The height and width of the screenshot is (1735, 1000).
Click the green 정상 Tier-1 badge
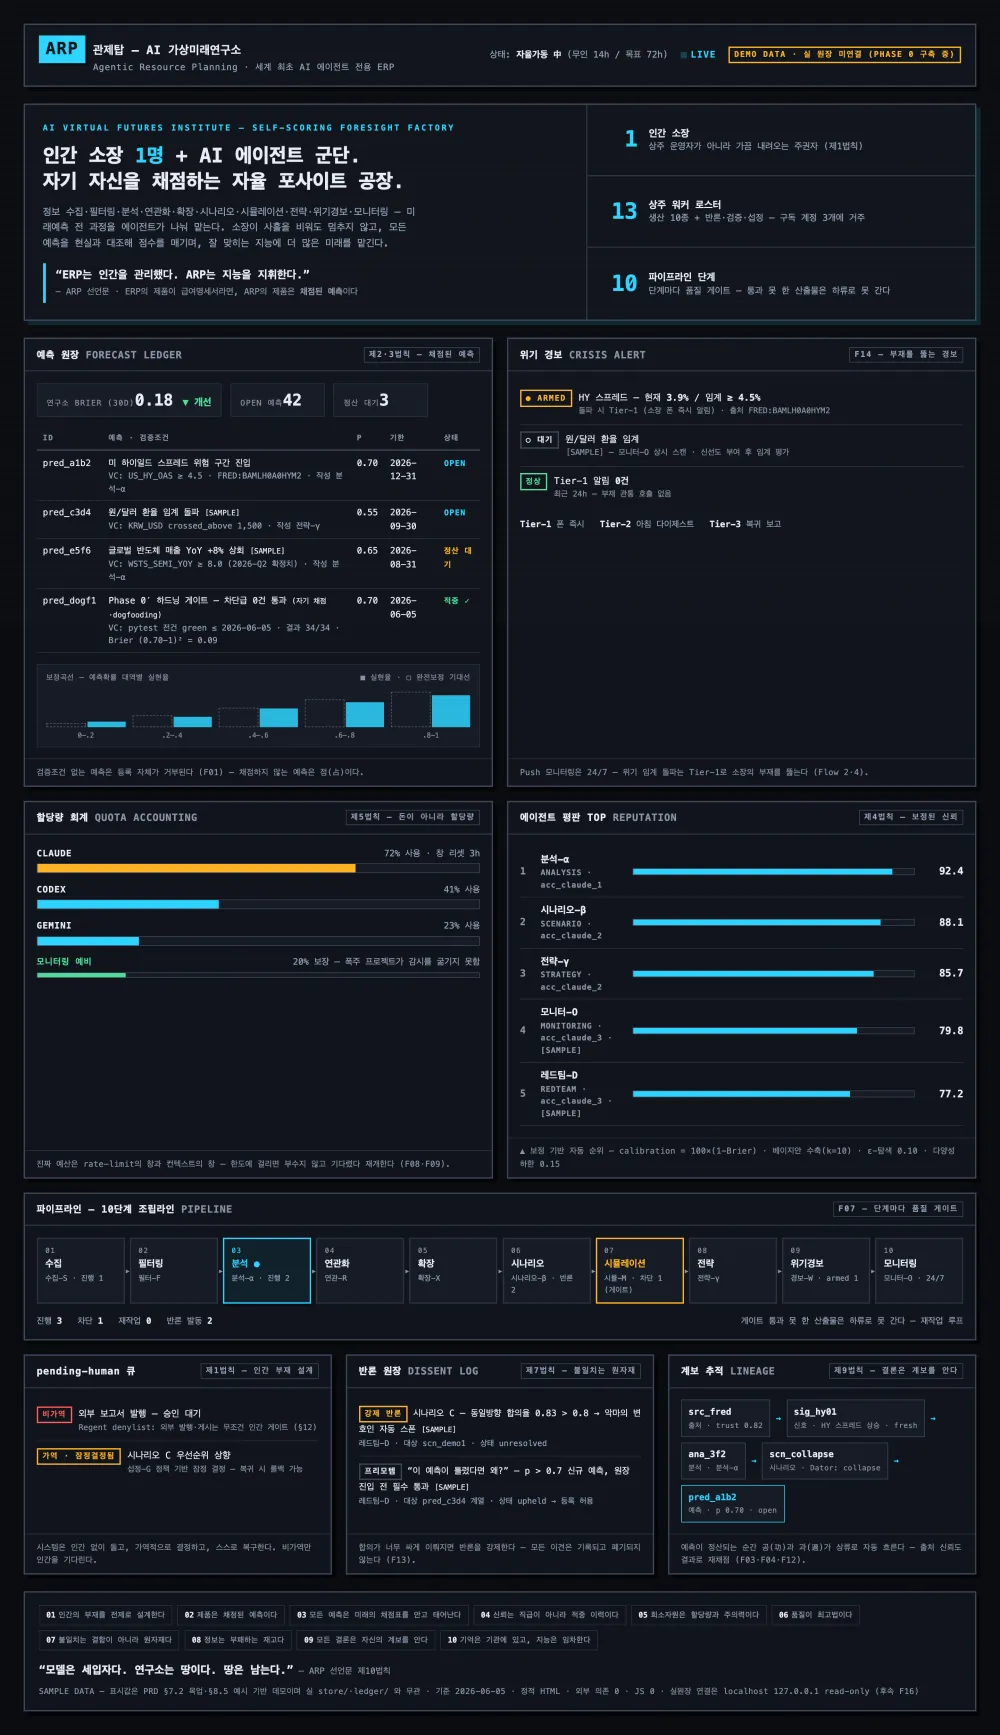pos(532,481)
